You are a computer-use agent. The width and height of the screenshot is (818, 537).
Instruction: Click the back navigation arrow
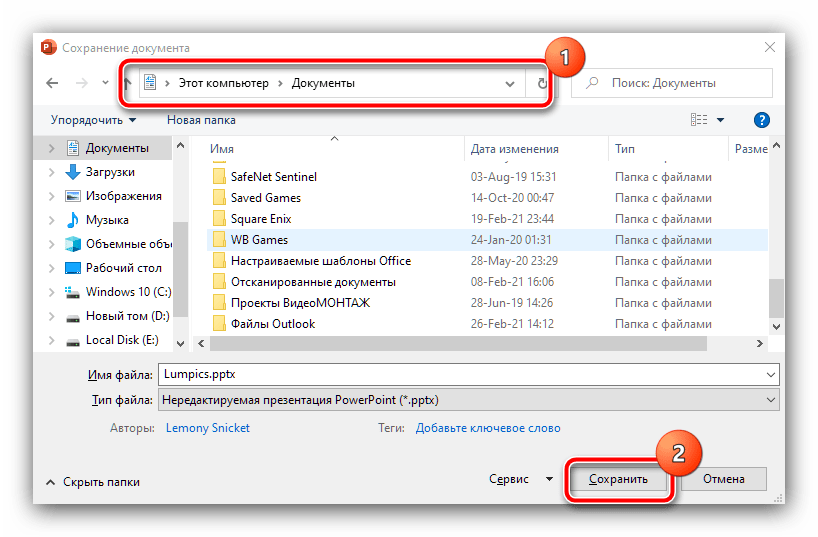coord(52,84)
